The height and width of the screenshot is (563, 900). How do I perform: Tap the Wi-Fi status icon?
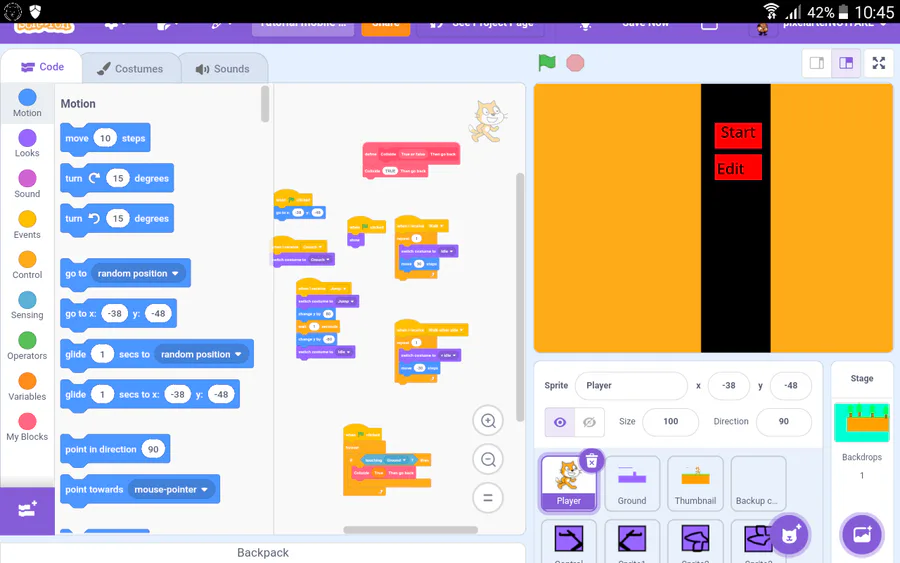(771, 11)
